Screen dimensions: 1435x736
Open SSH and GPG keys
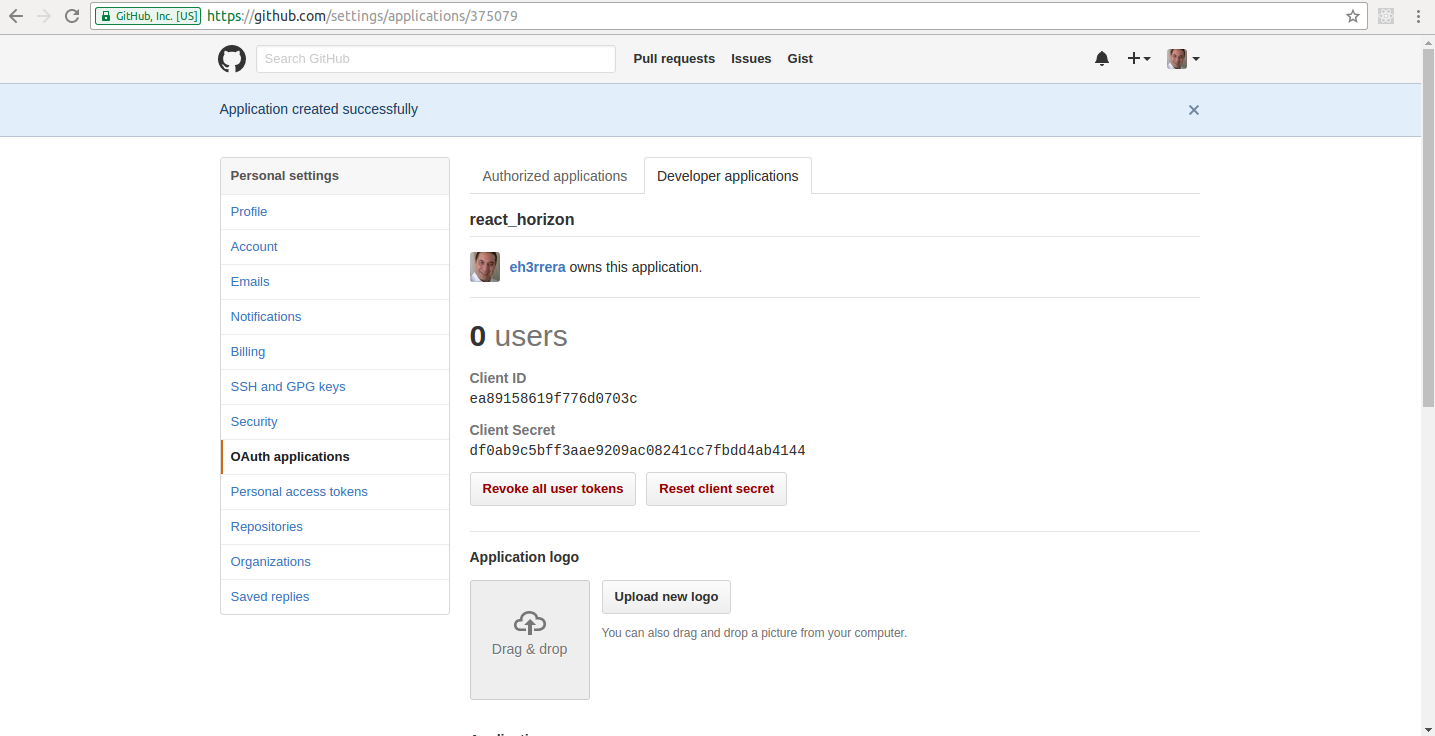coord(335,387)
